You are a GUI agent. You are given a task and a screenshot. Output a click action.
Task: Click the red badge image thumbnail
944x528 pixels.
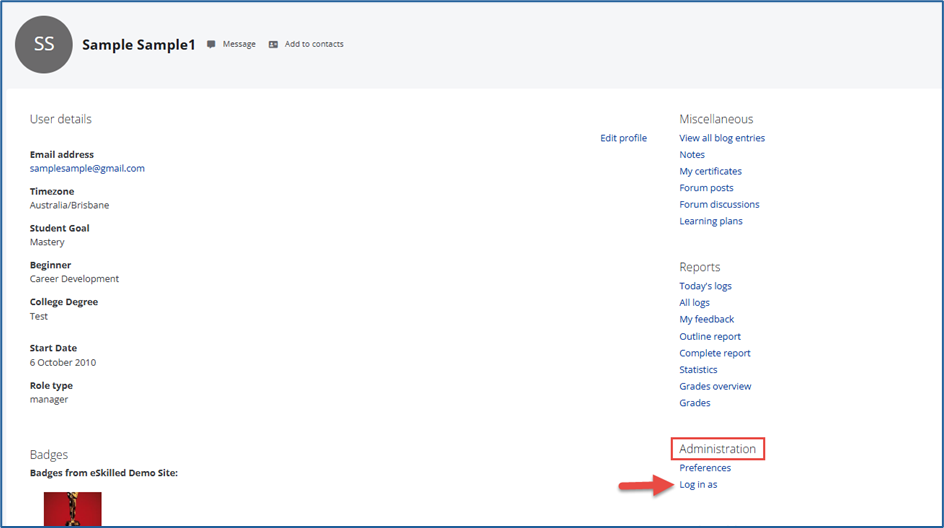pyautogui.click(x=72, y=510)
